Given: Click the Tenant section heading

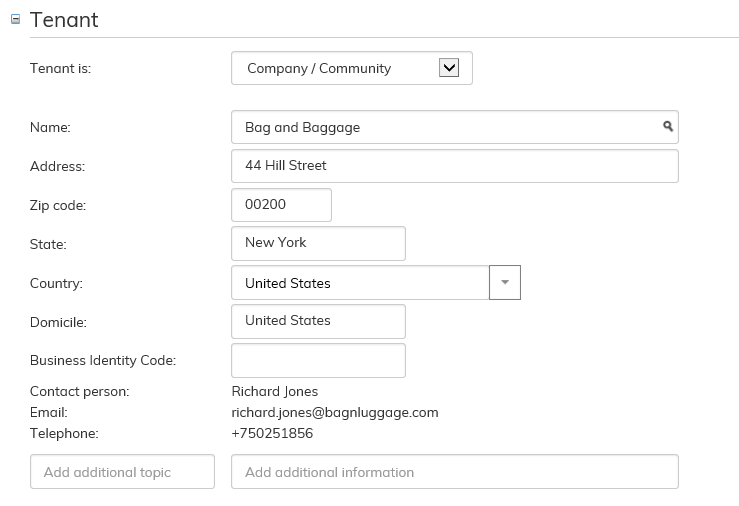Looking at the screenshot, I should pos(64,20).
